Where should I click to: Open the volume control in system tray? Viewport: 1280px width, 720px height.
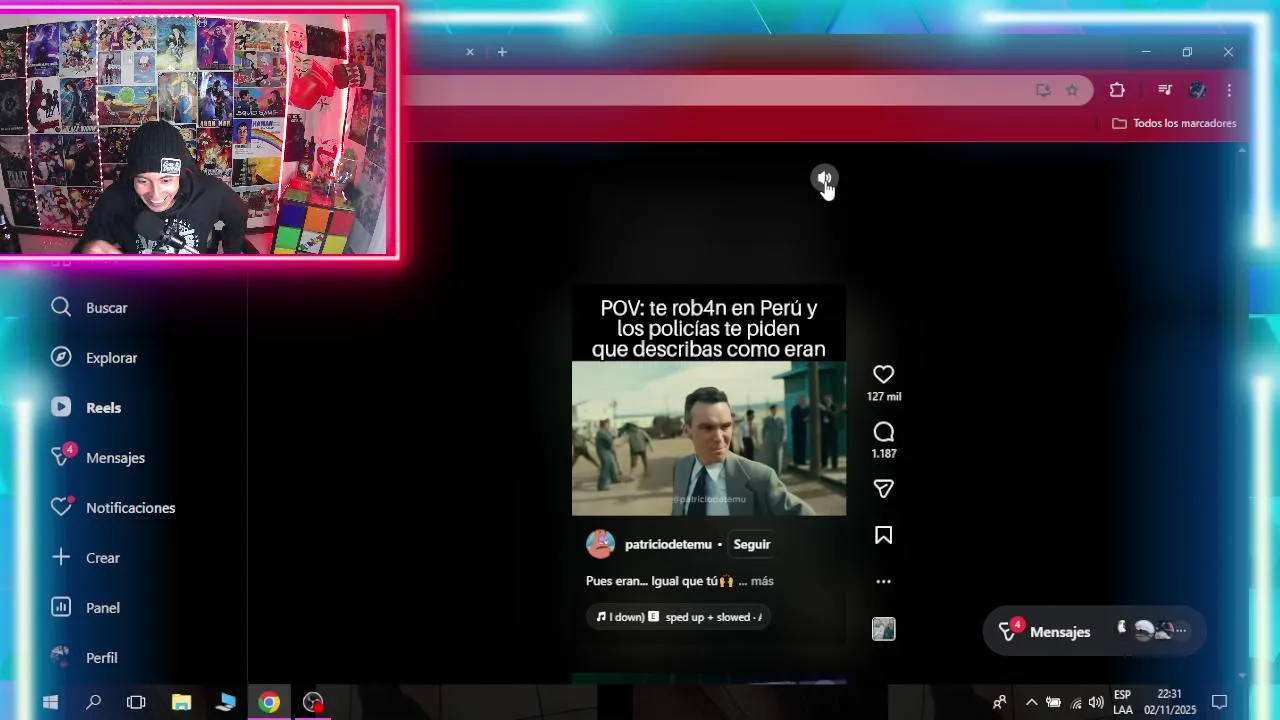[x=1096, y=702]
